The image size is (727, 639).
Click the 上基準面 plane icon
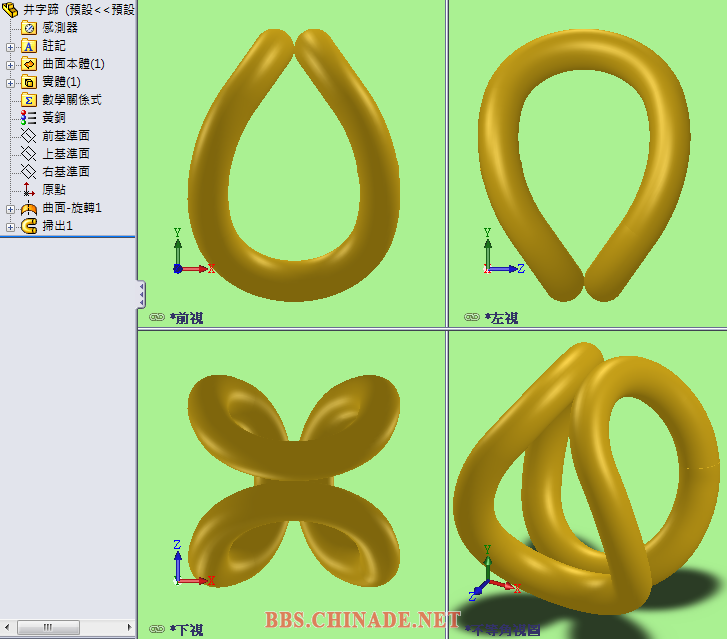click(29, 153)
